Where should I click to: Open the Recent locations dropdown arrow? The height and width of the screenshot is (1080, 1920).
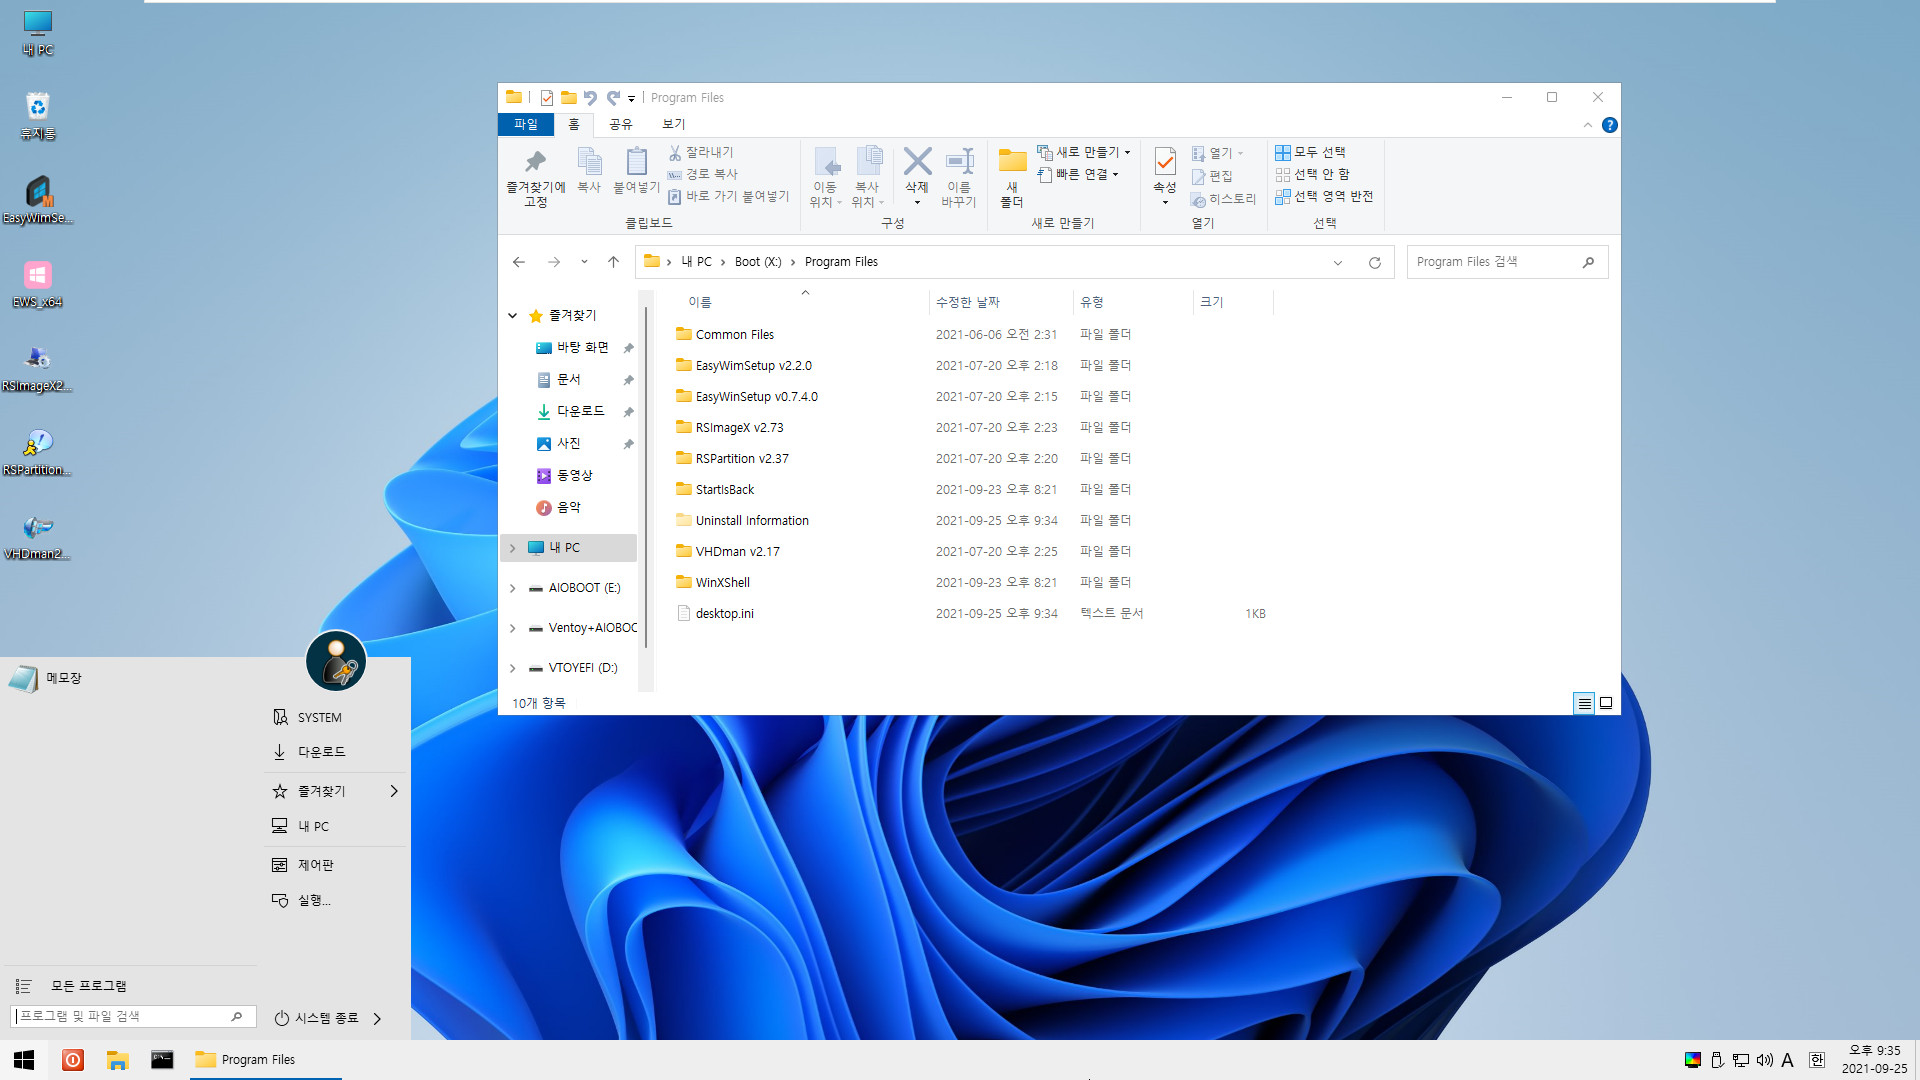[584, 262]
